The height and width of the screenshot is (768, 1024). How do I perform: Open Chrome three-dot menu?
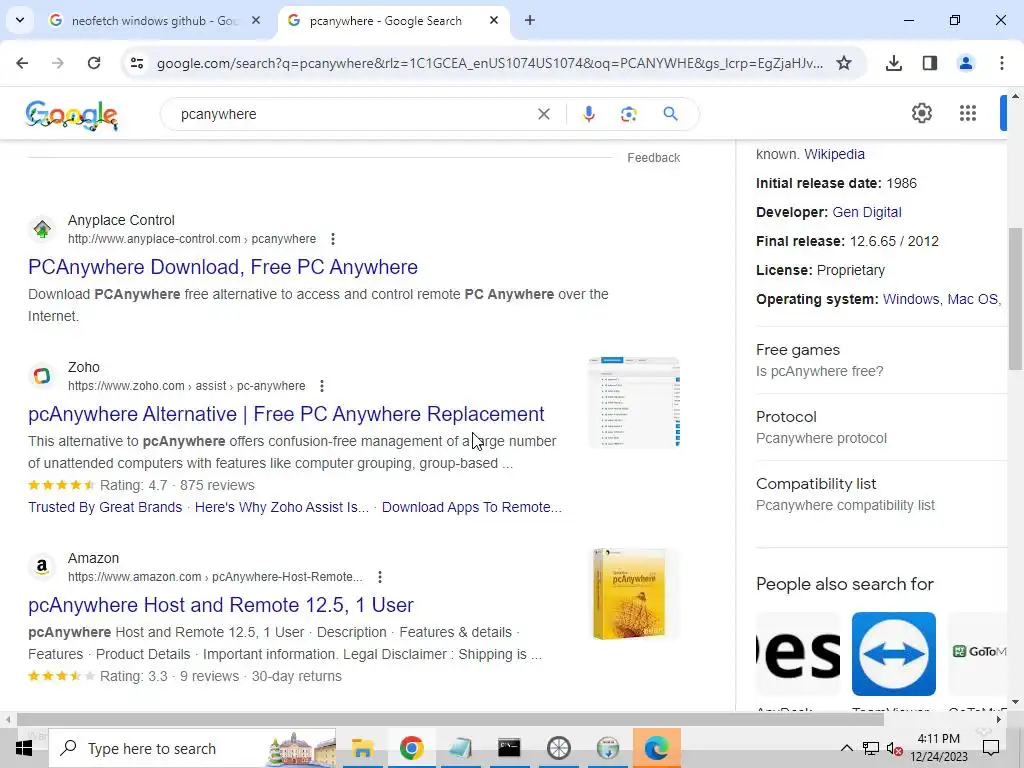point(1001,63)
